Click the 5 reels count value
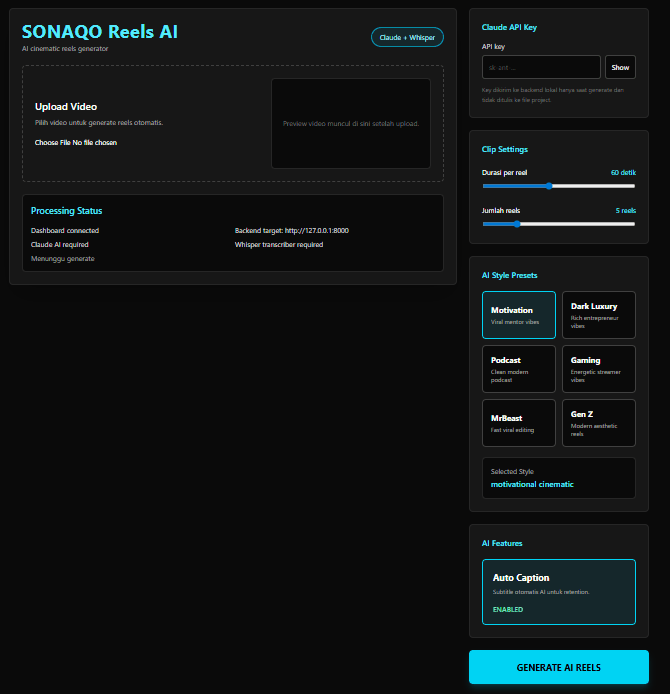 click(626, 211)
